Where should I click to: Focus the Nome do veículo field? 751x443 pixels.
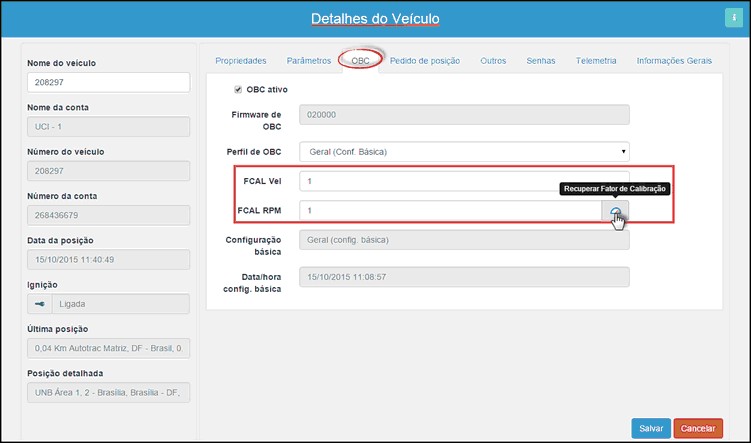click(108, 82)
